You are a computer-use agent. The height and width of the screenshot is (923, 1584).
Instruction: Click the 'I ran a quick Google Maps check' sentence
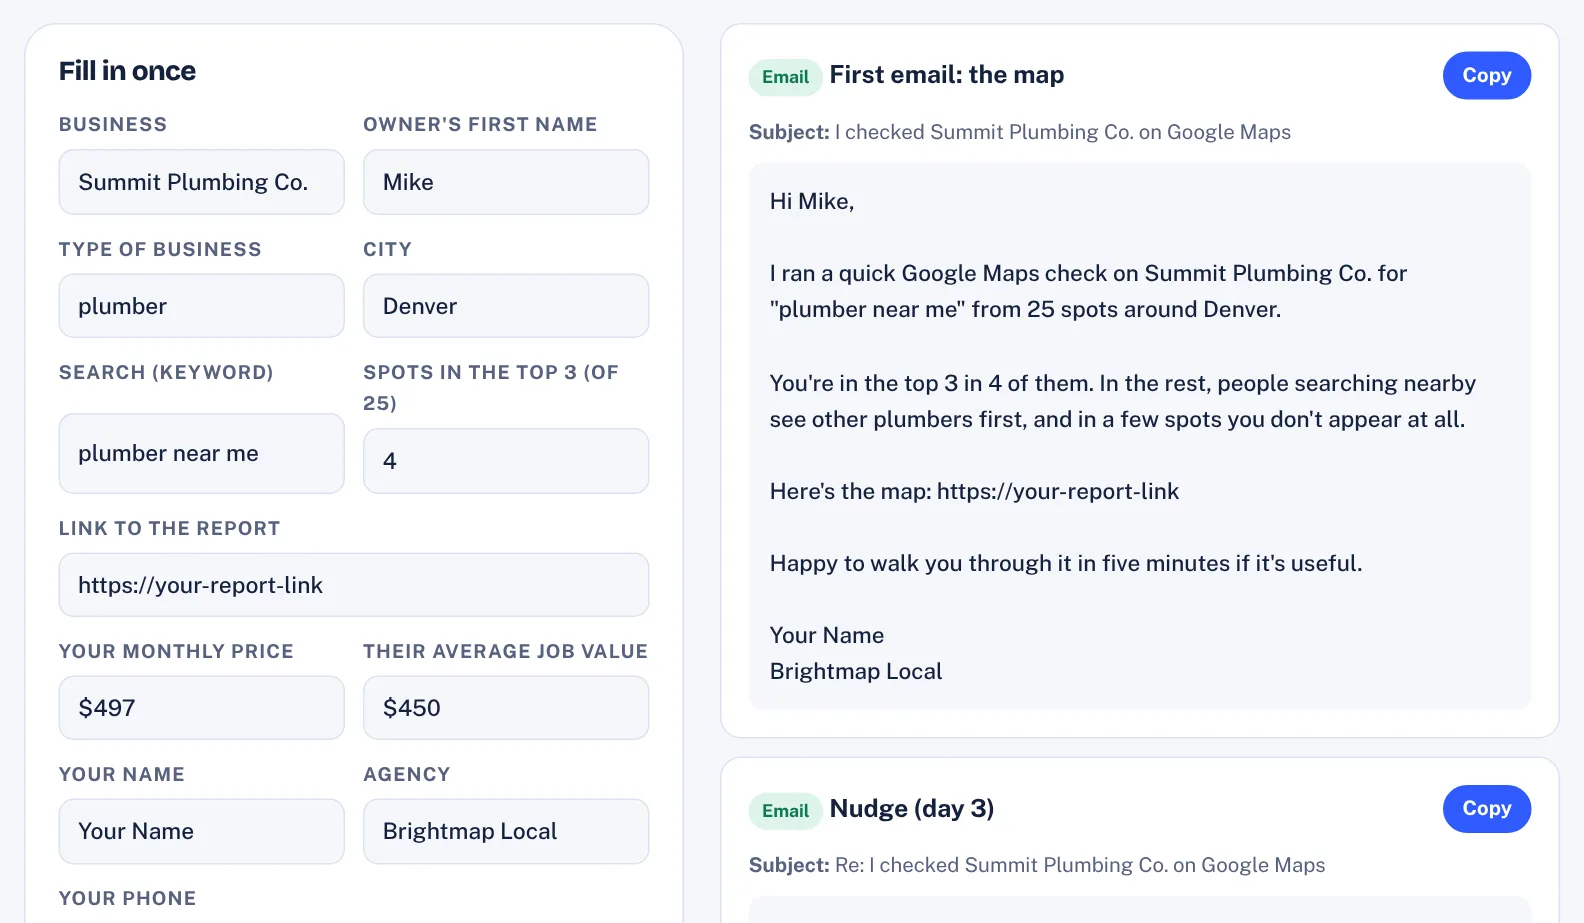[1088, 291]
